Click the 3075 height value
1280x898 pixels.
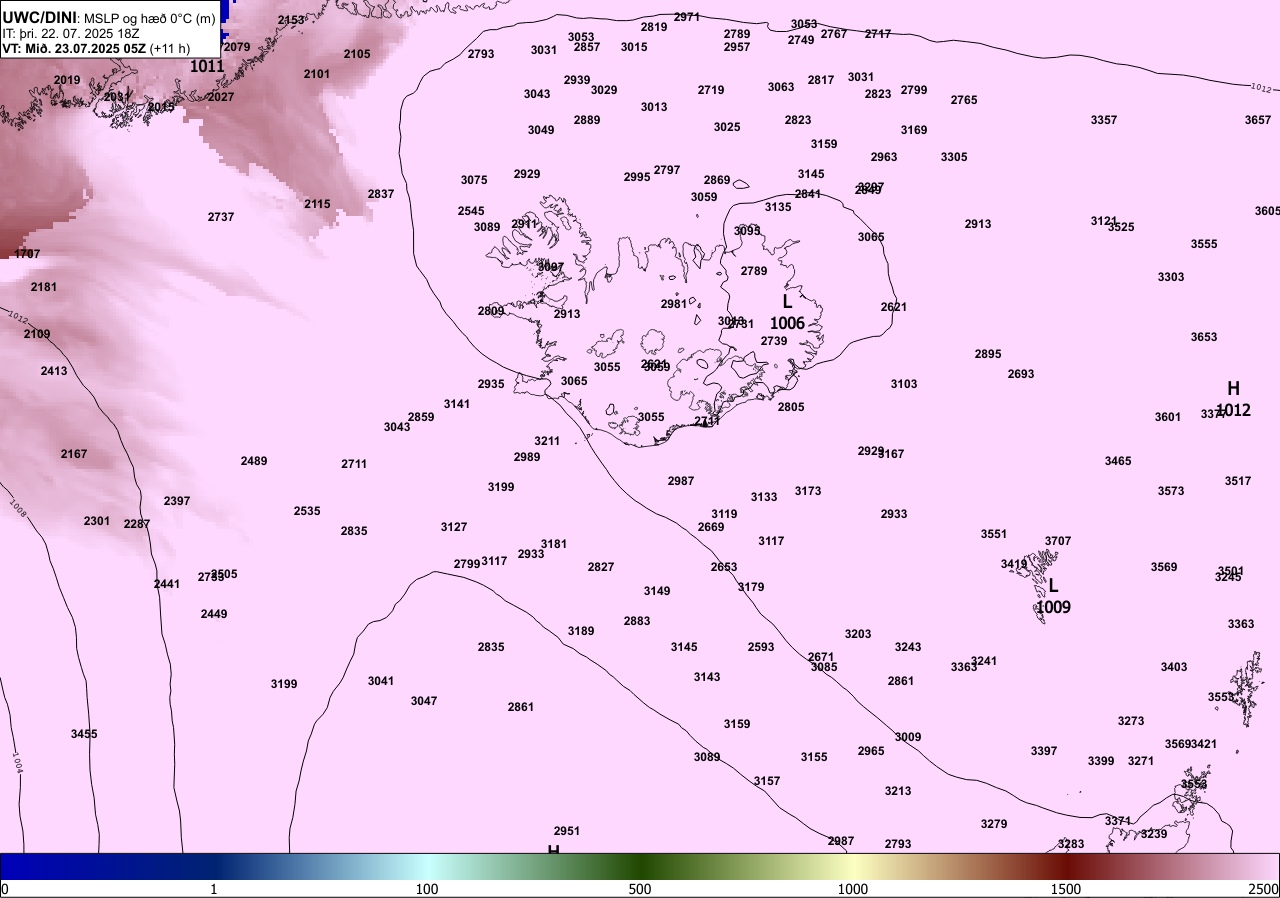tap(474, 180)
